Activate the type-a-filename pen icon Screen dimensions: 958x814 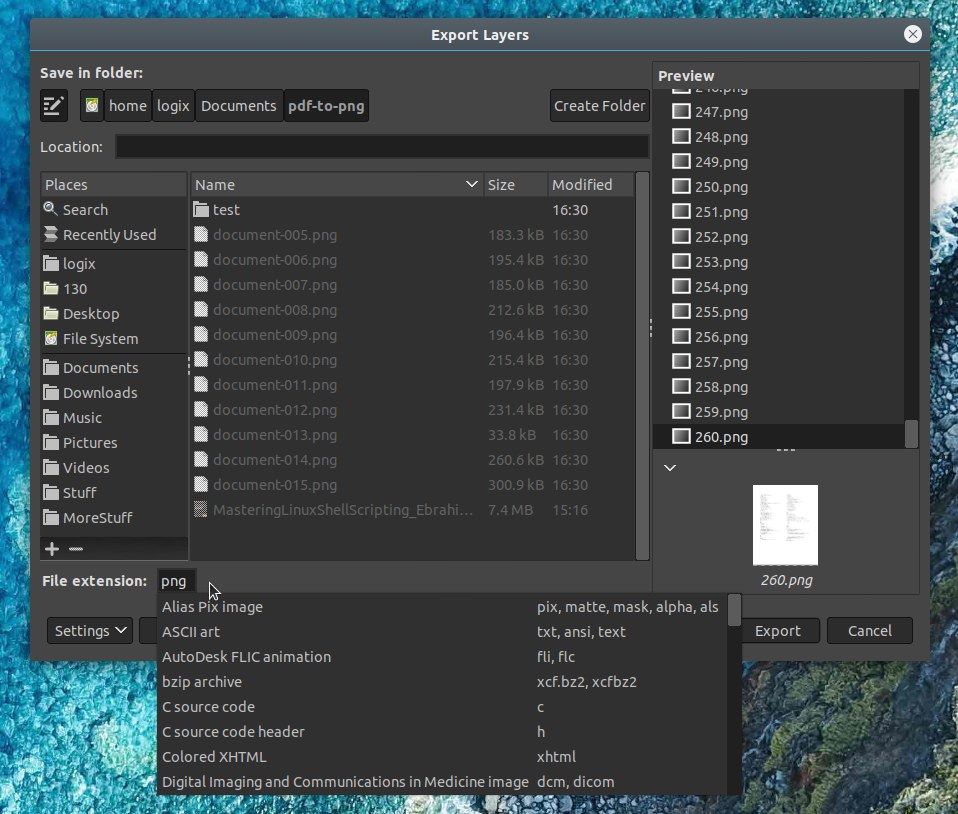click(x=53, y=105)
